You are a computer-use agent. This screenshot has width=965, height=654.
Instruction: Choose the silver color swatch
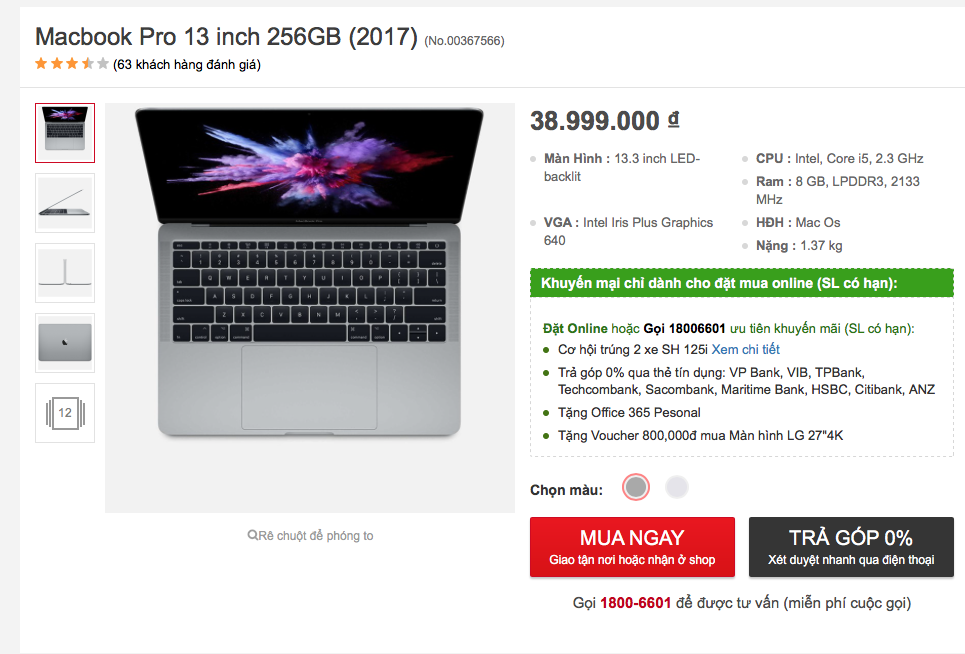677,487
